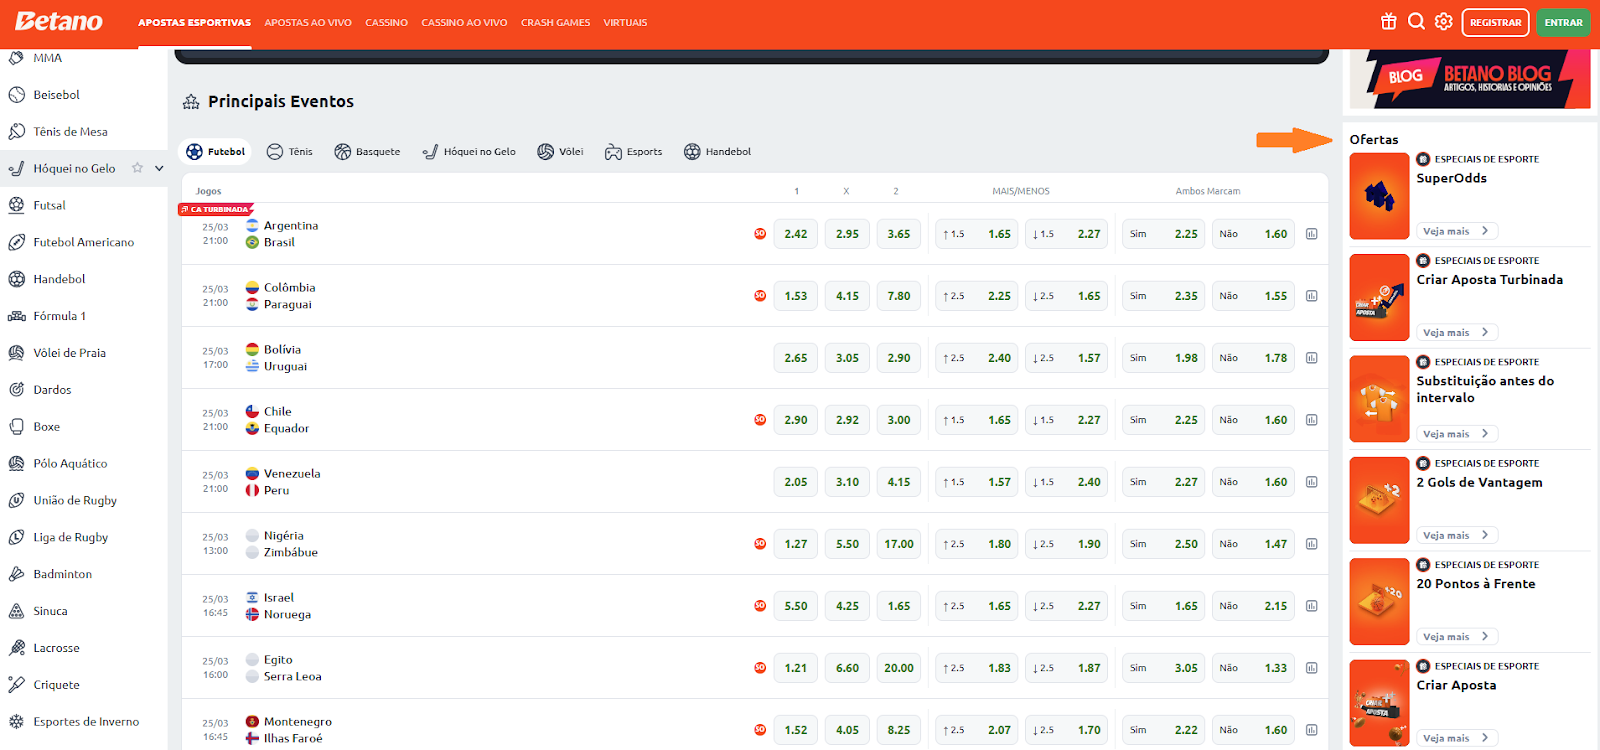Open Futsal in sidebar
1600x750 pixels.
pos(49,205)
